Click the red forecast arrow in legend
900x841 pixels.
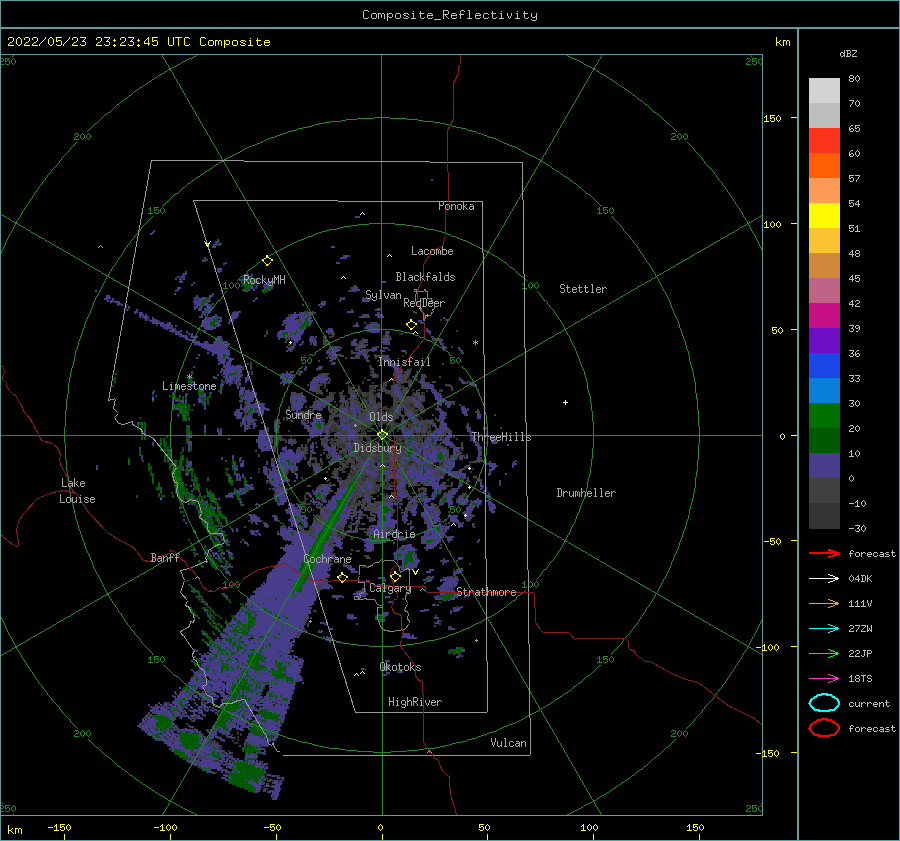pos(824,553)
